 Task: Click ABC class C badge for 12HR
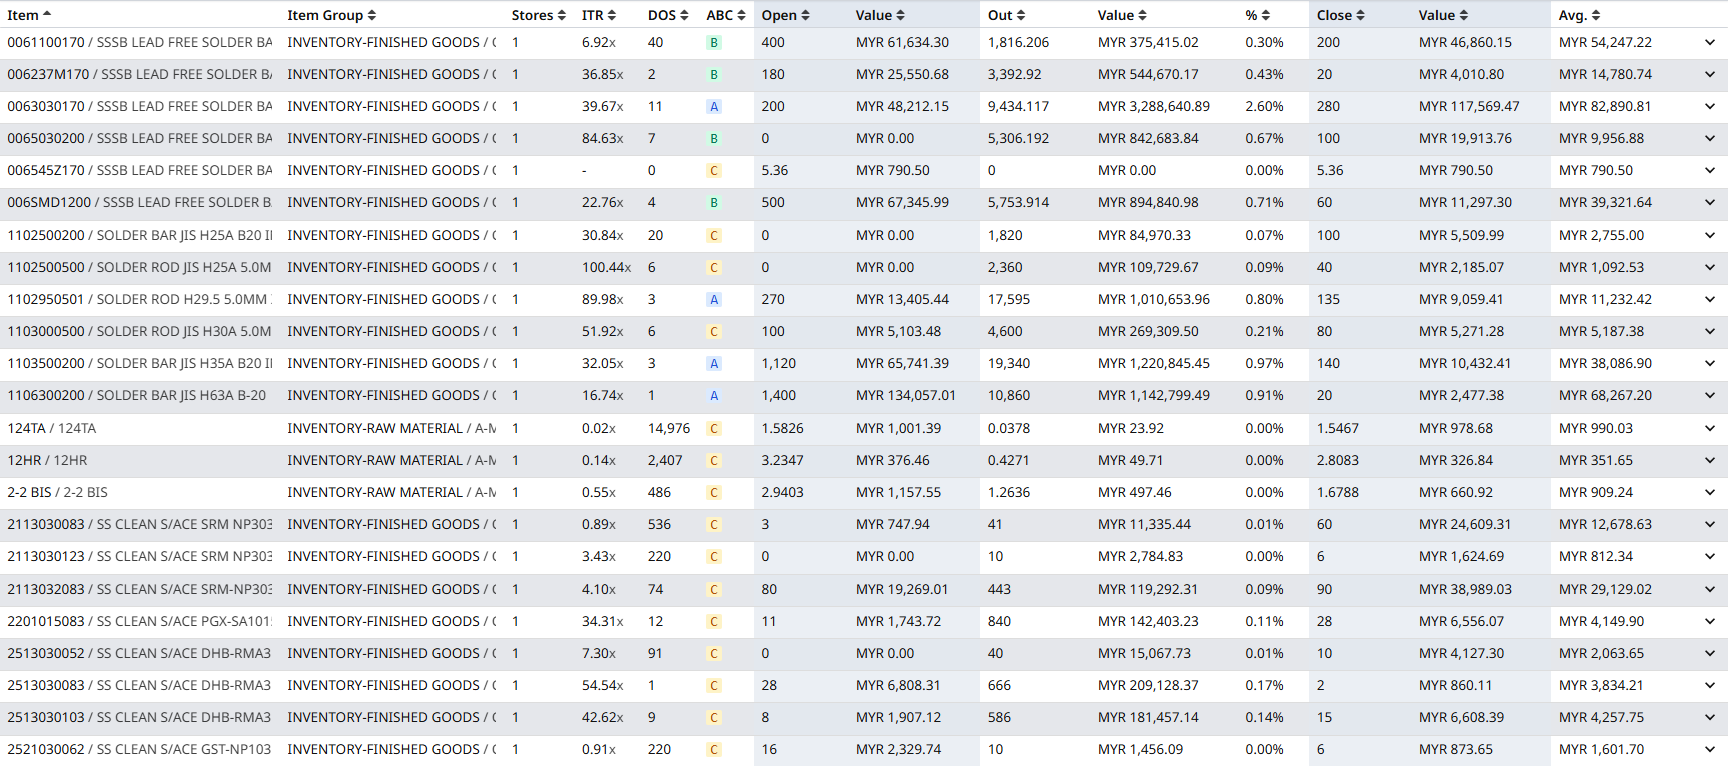[714, 460]
